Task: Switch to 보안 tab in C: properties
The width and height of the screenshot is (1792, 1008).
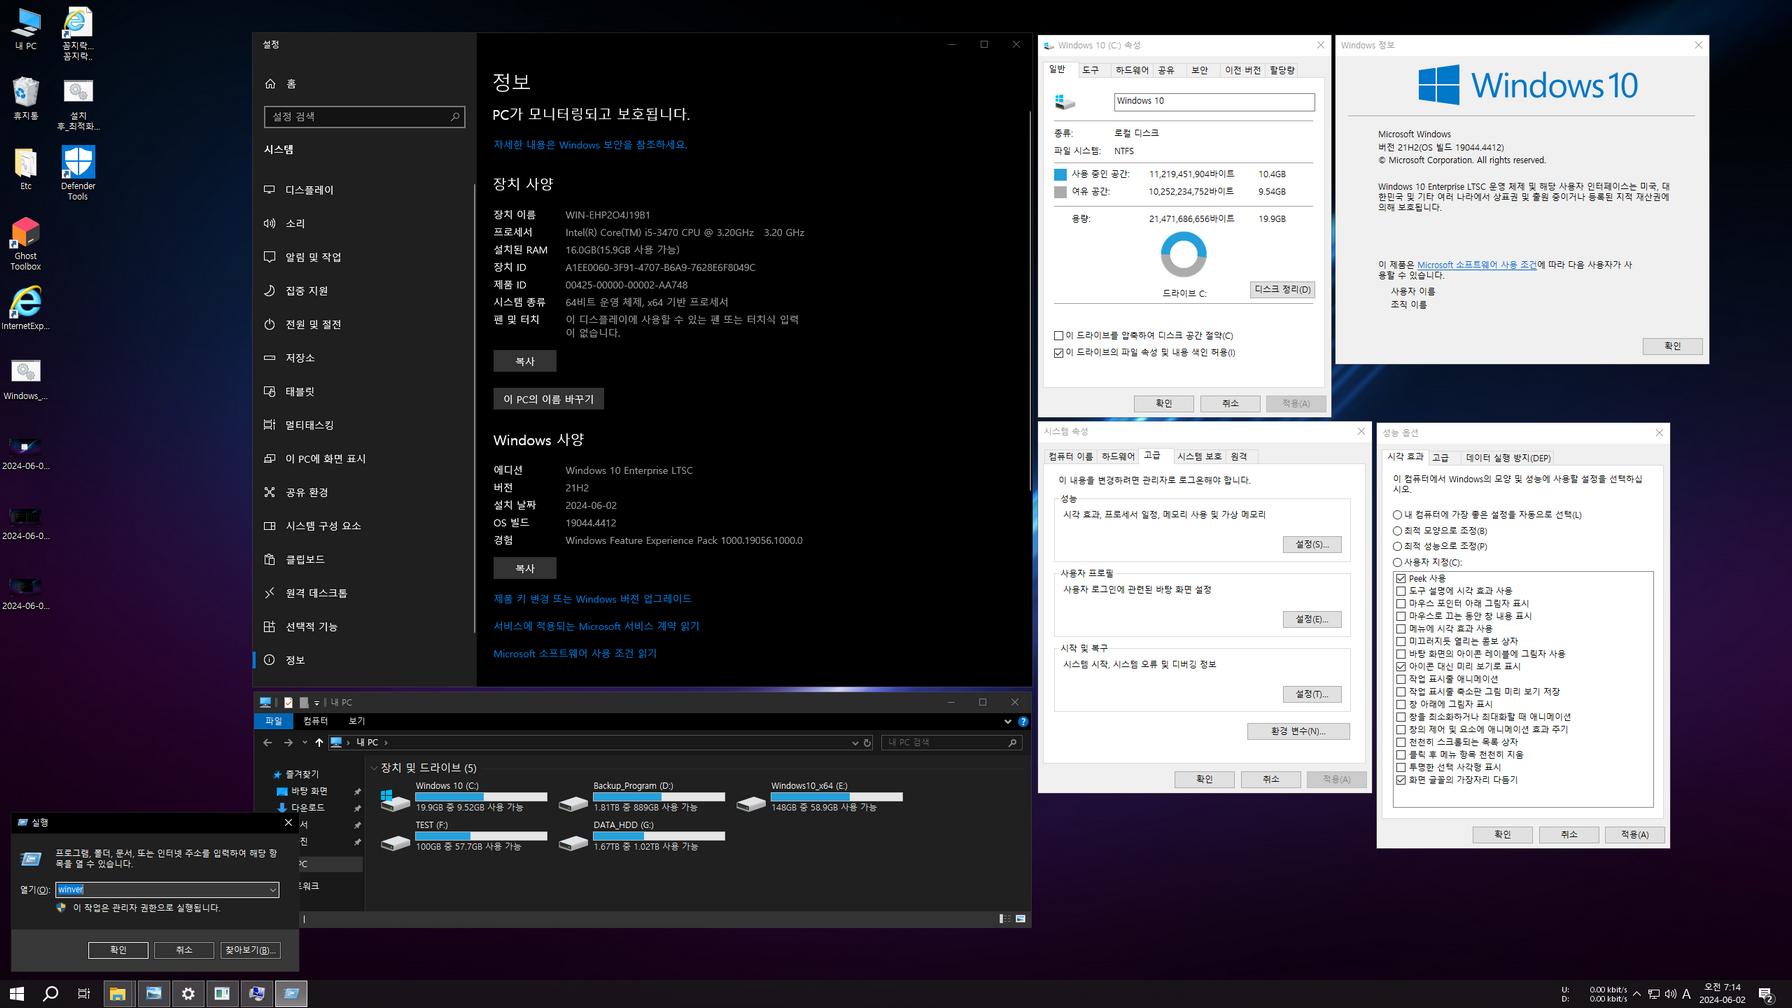Action: point(1199,71)
